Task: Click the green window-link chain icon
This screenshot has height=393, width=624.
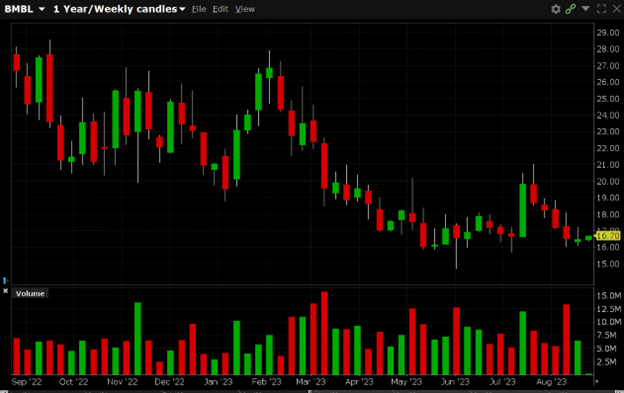Action: (x=570, y=9)
